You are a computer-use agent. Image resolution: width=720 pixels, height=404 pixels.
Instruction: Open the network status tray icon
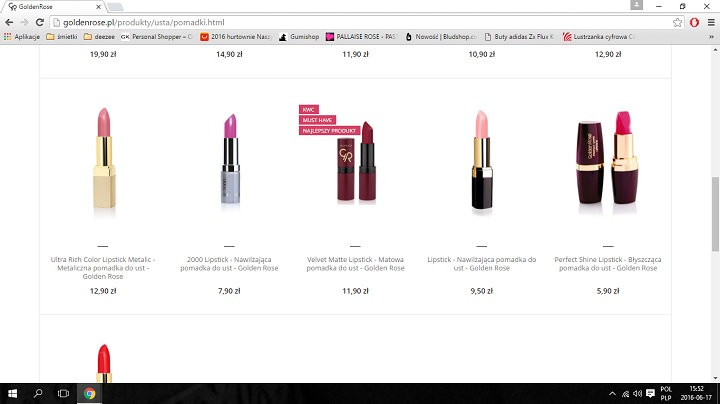click(625, 393)
